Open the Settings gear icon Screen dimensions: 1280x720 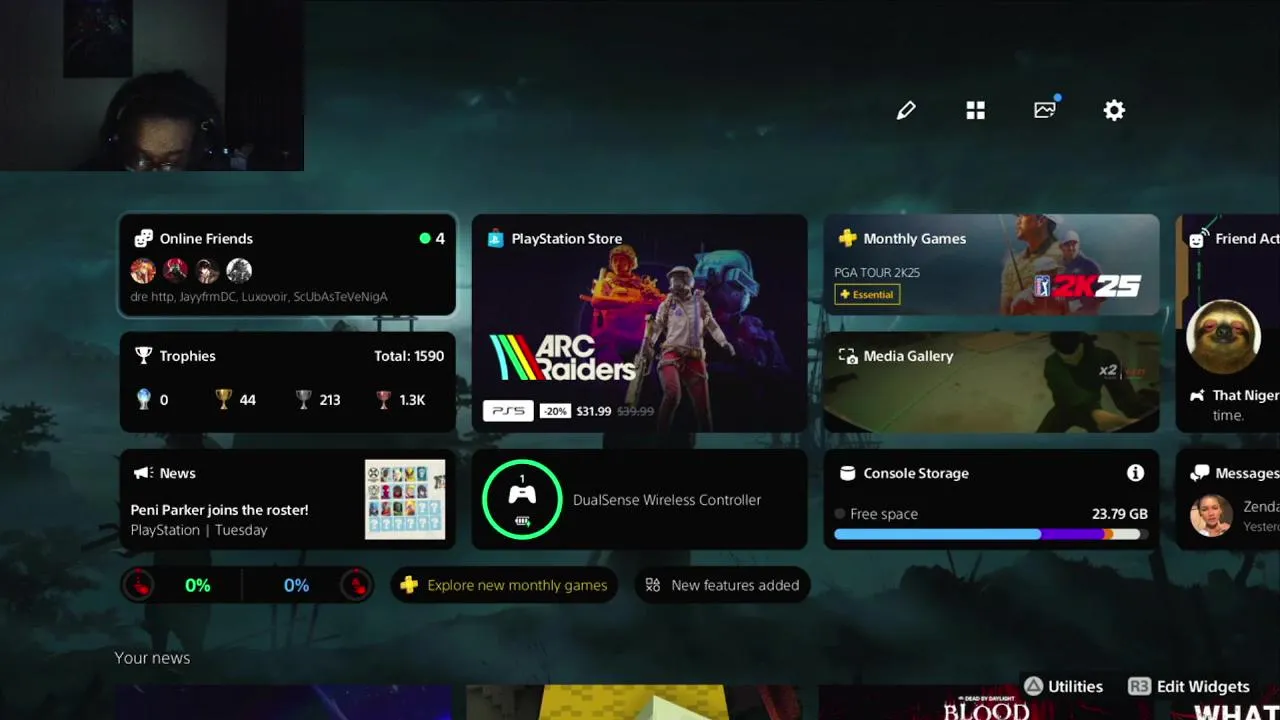(x=1114, y=110)
